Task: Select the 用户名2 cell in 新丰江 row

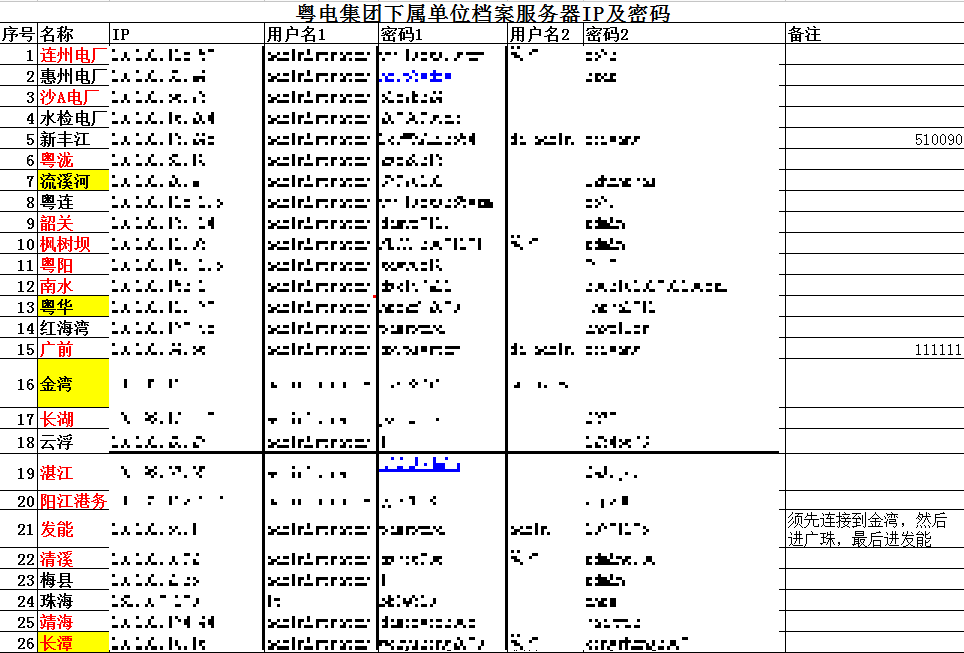Action: pos(545,139)
